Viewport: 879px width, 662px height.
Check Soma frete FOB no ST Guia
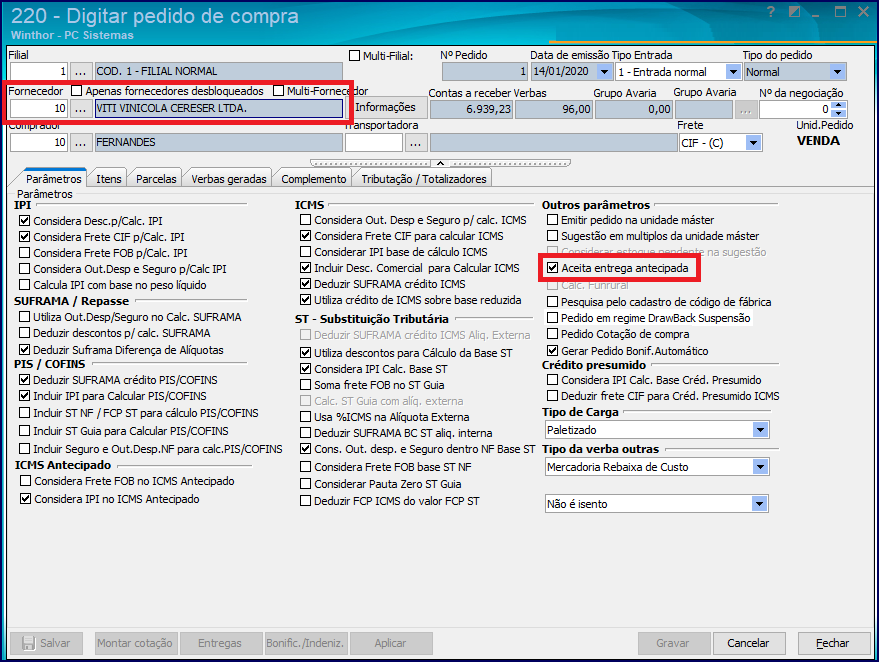point(306,385)
